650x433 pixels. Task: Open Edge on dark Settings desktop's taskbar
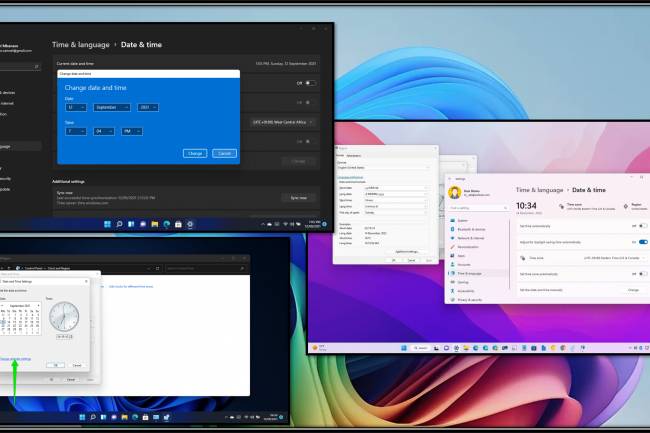(167, 224)
